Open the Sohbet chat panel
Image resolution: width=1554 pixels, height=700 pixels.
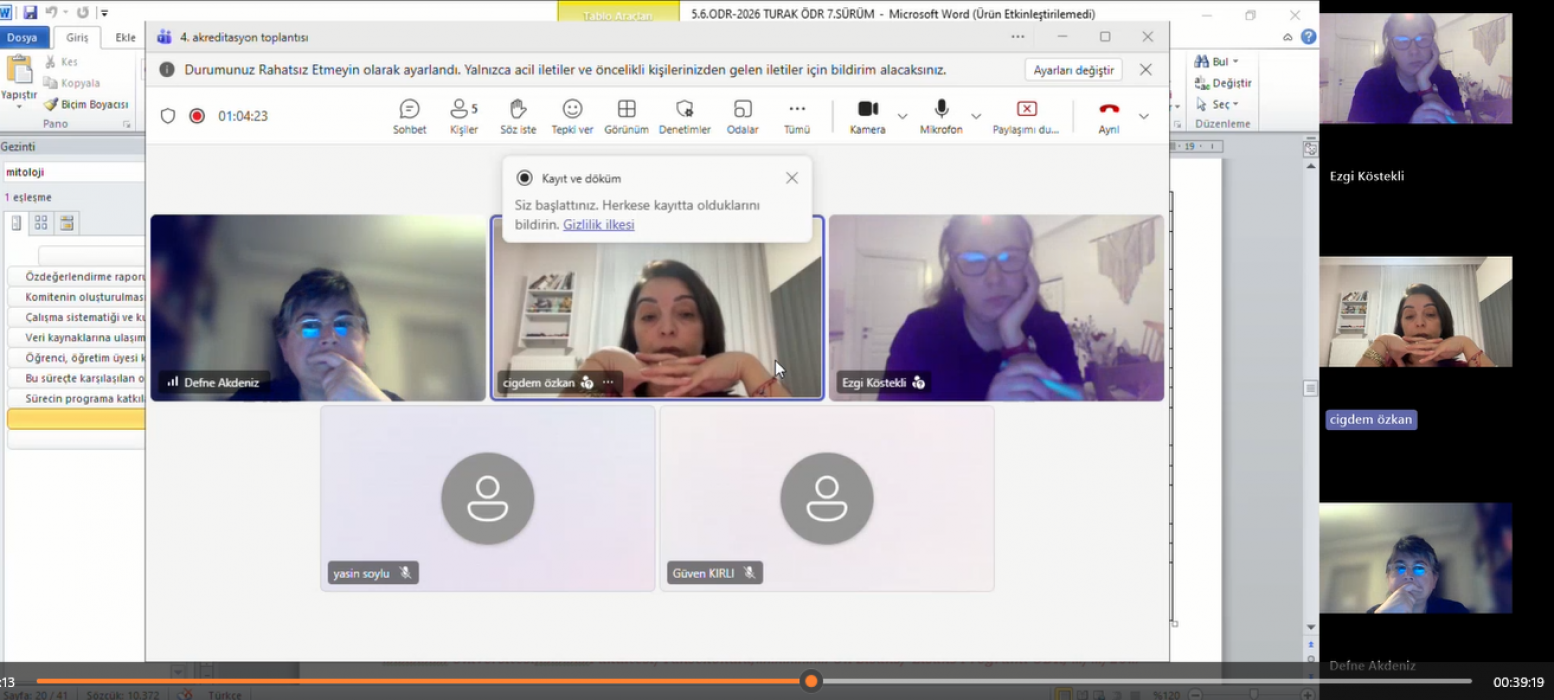point(409,115)
